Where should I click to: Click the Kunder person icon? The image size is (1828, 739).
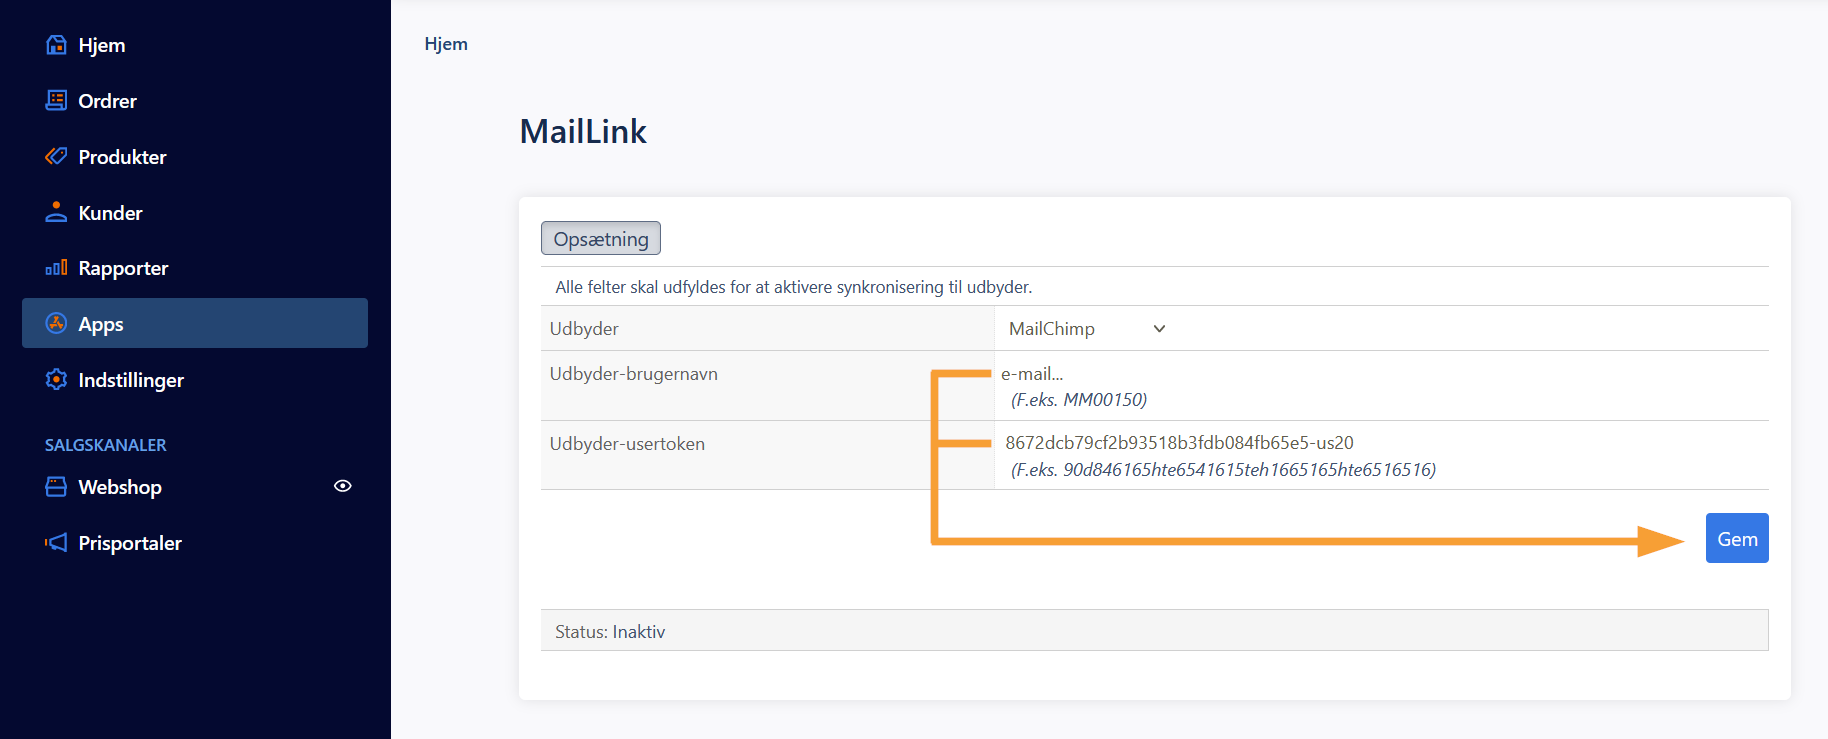[x=56, y=212]
